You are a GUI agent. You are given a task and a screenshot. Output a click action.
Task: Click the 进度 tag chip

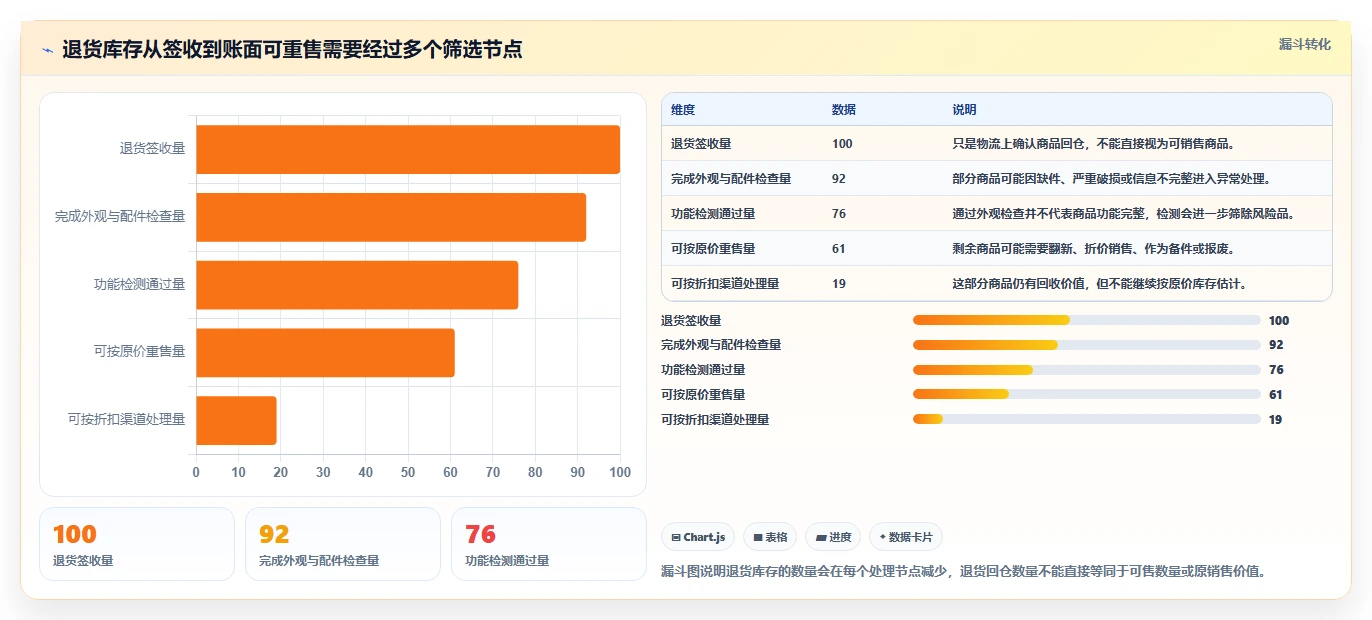click(833, 537)
